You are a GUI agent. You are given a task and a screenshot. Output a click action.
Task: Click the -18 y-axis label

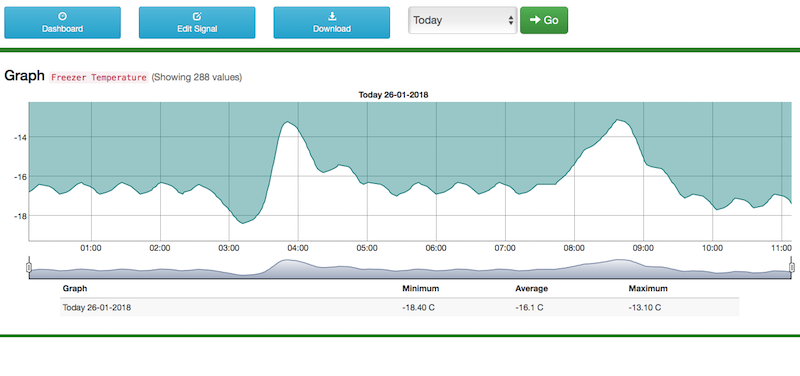(20, 216)
